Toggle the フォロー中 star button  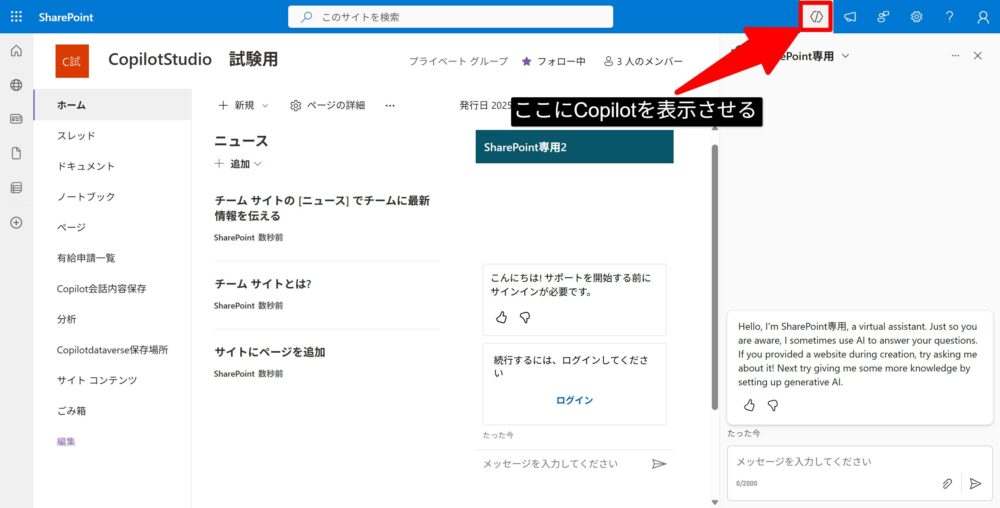click(x=553, y=61)
